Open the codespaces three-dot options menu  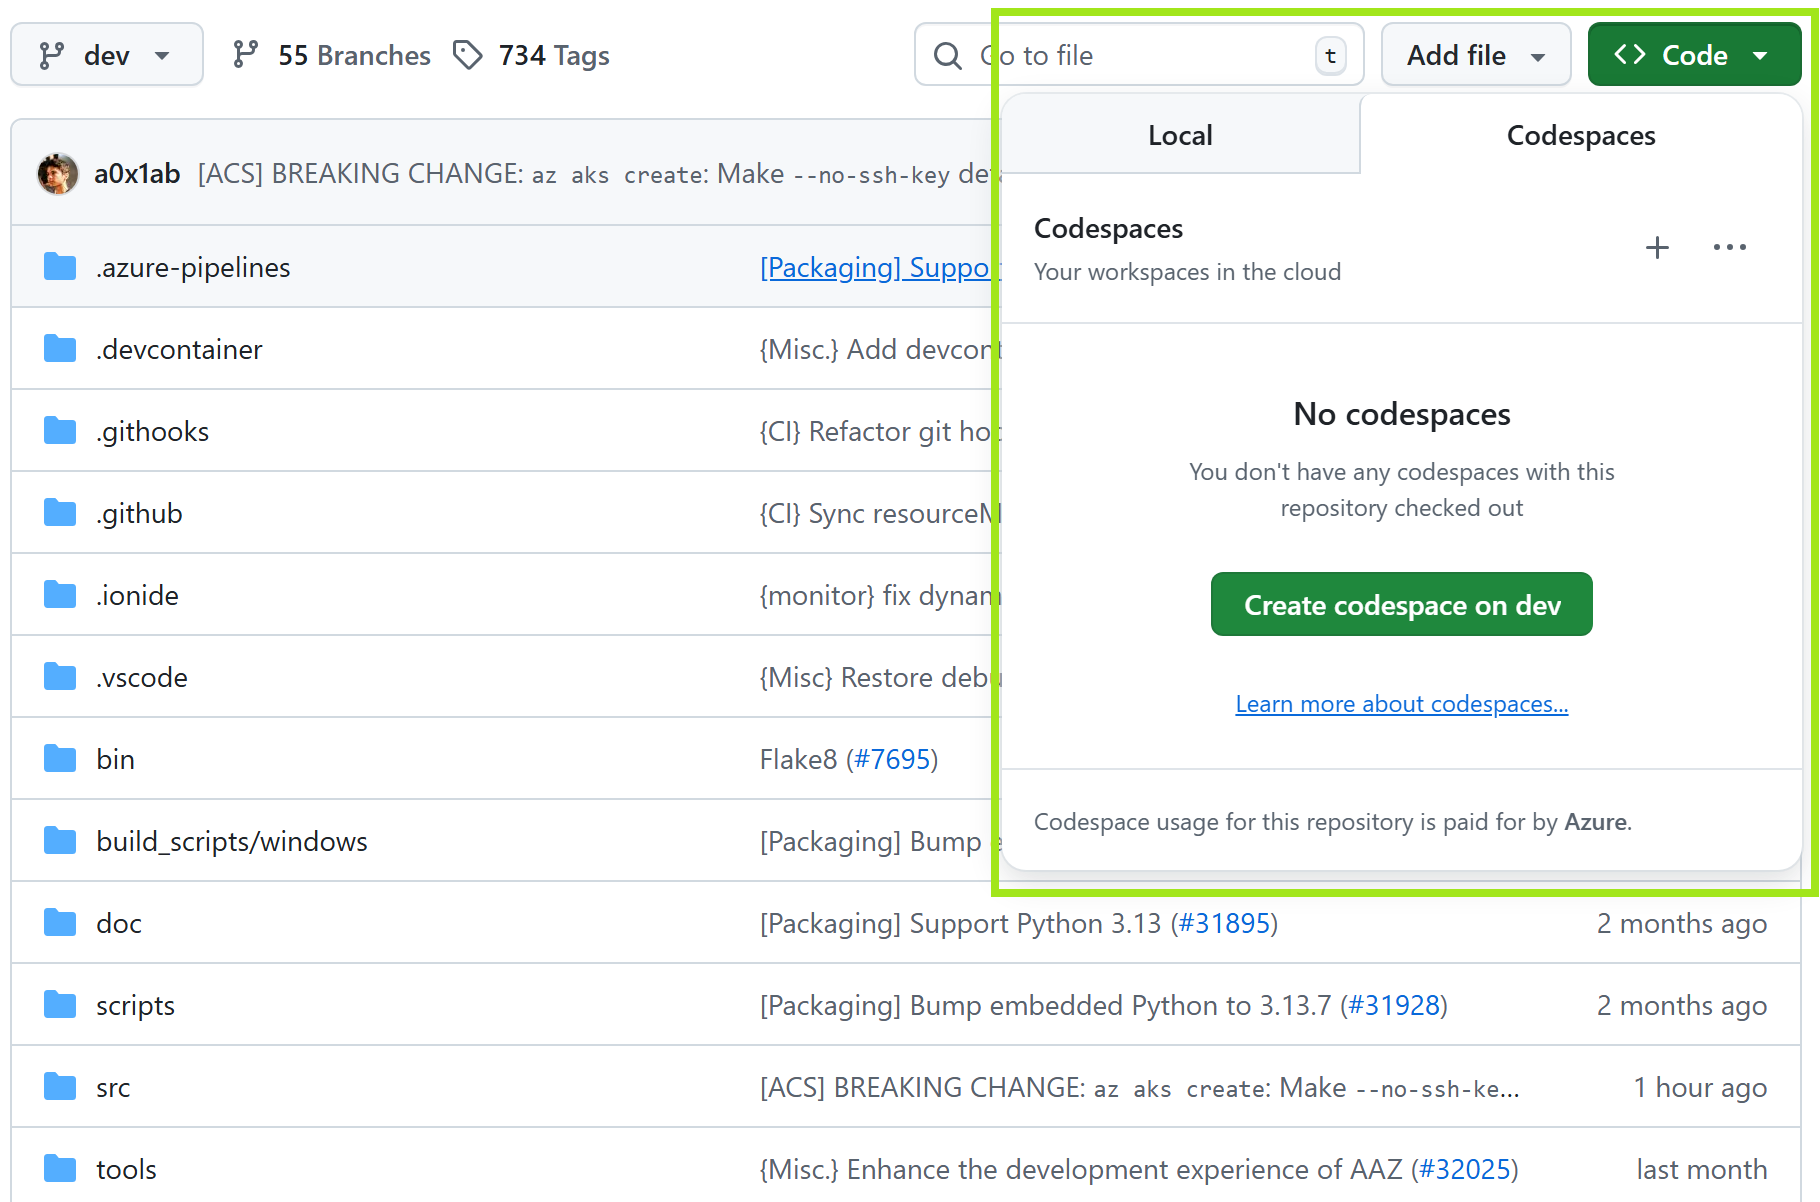point(1729,247)
